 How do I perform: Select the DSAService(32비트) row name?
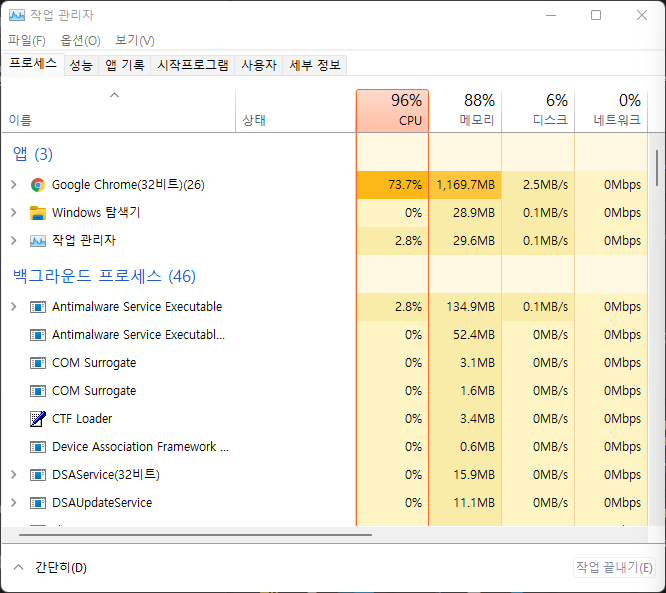coord(106,475)
